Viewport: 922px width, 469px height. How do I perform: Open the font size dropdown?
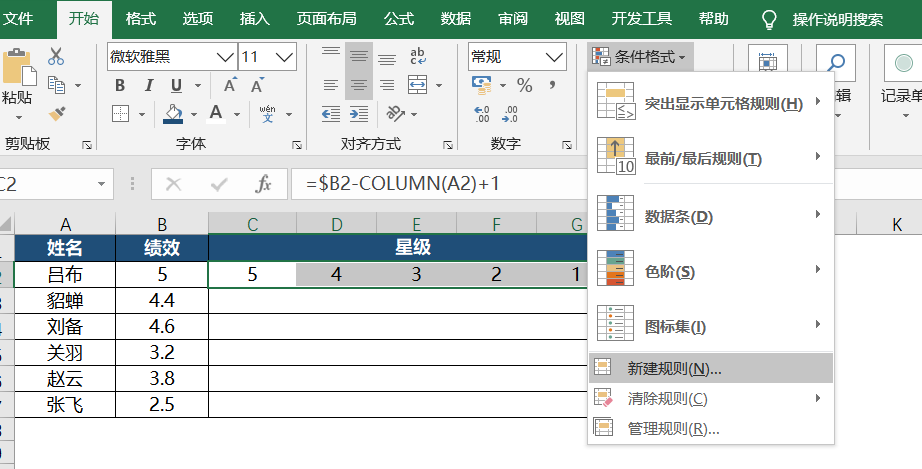point(285,57)
